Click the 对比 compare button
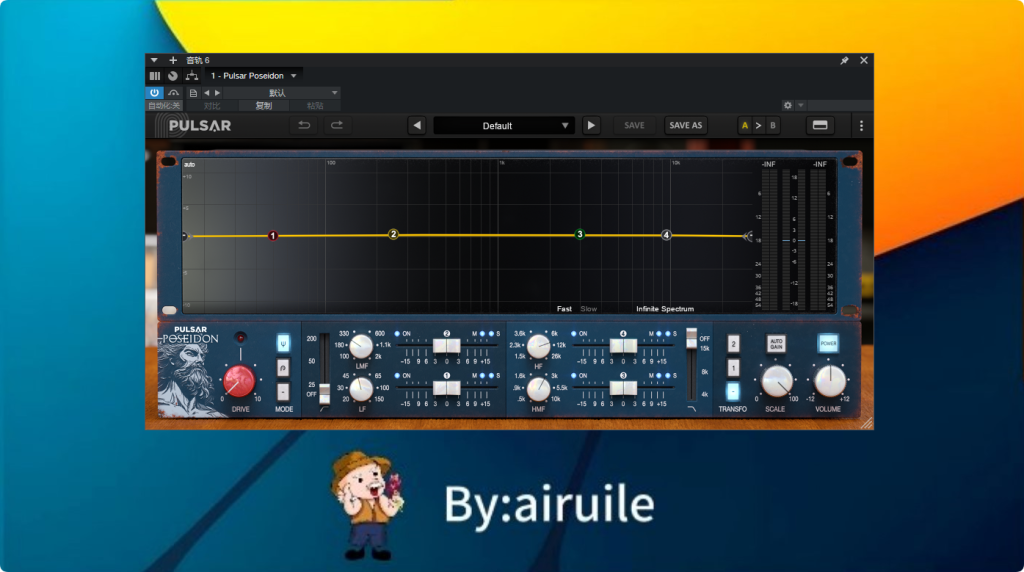Viewport: 1024px width, 572px height. (x=212, y=106)
